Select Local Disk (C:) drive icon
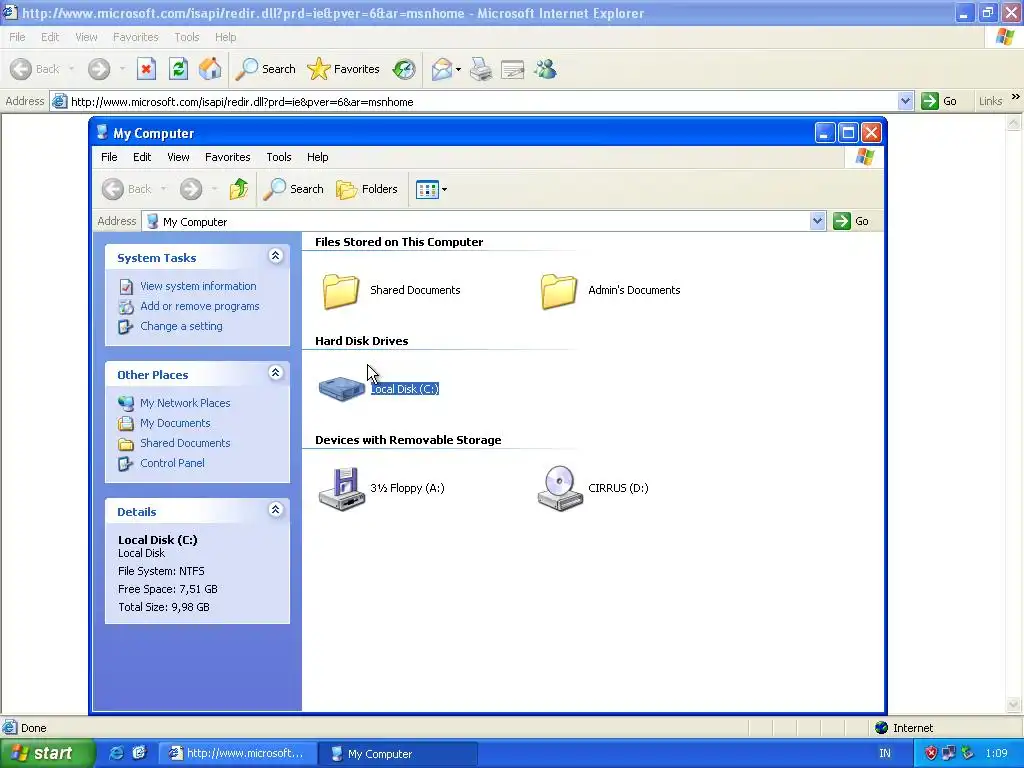The image size is (1024, 768). (342, 389)
